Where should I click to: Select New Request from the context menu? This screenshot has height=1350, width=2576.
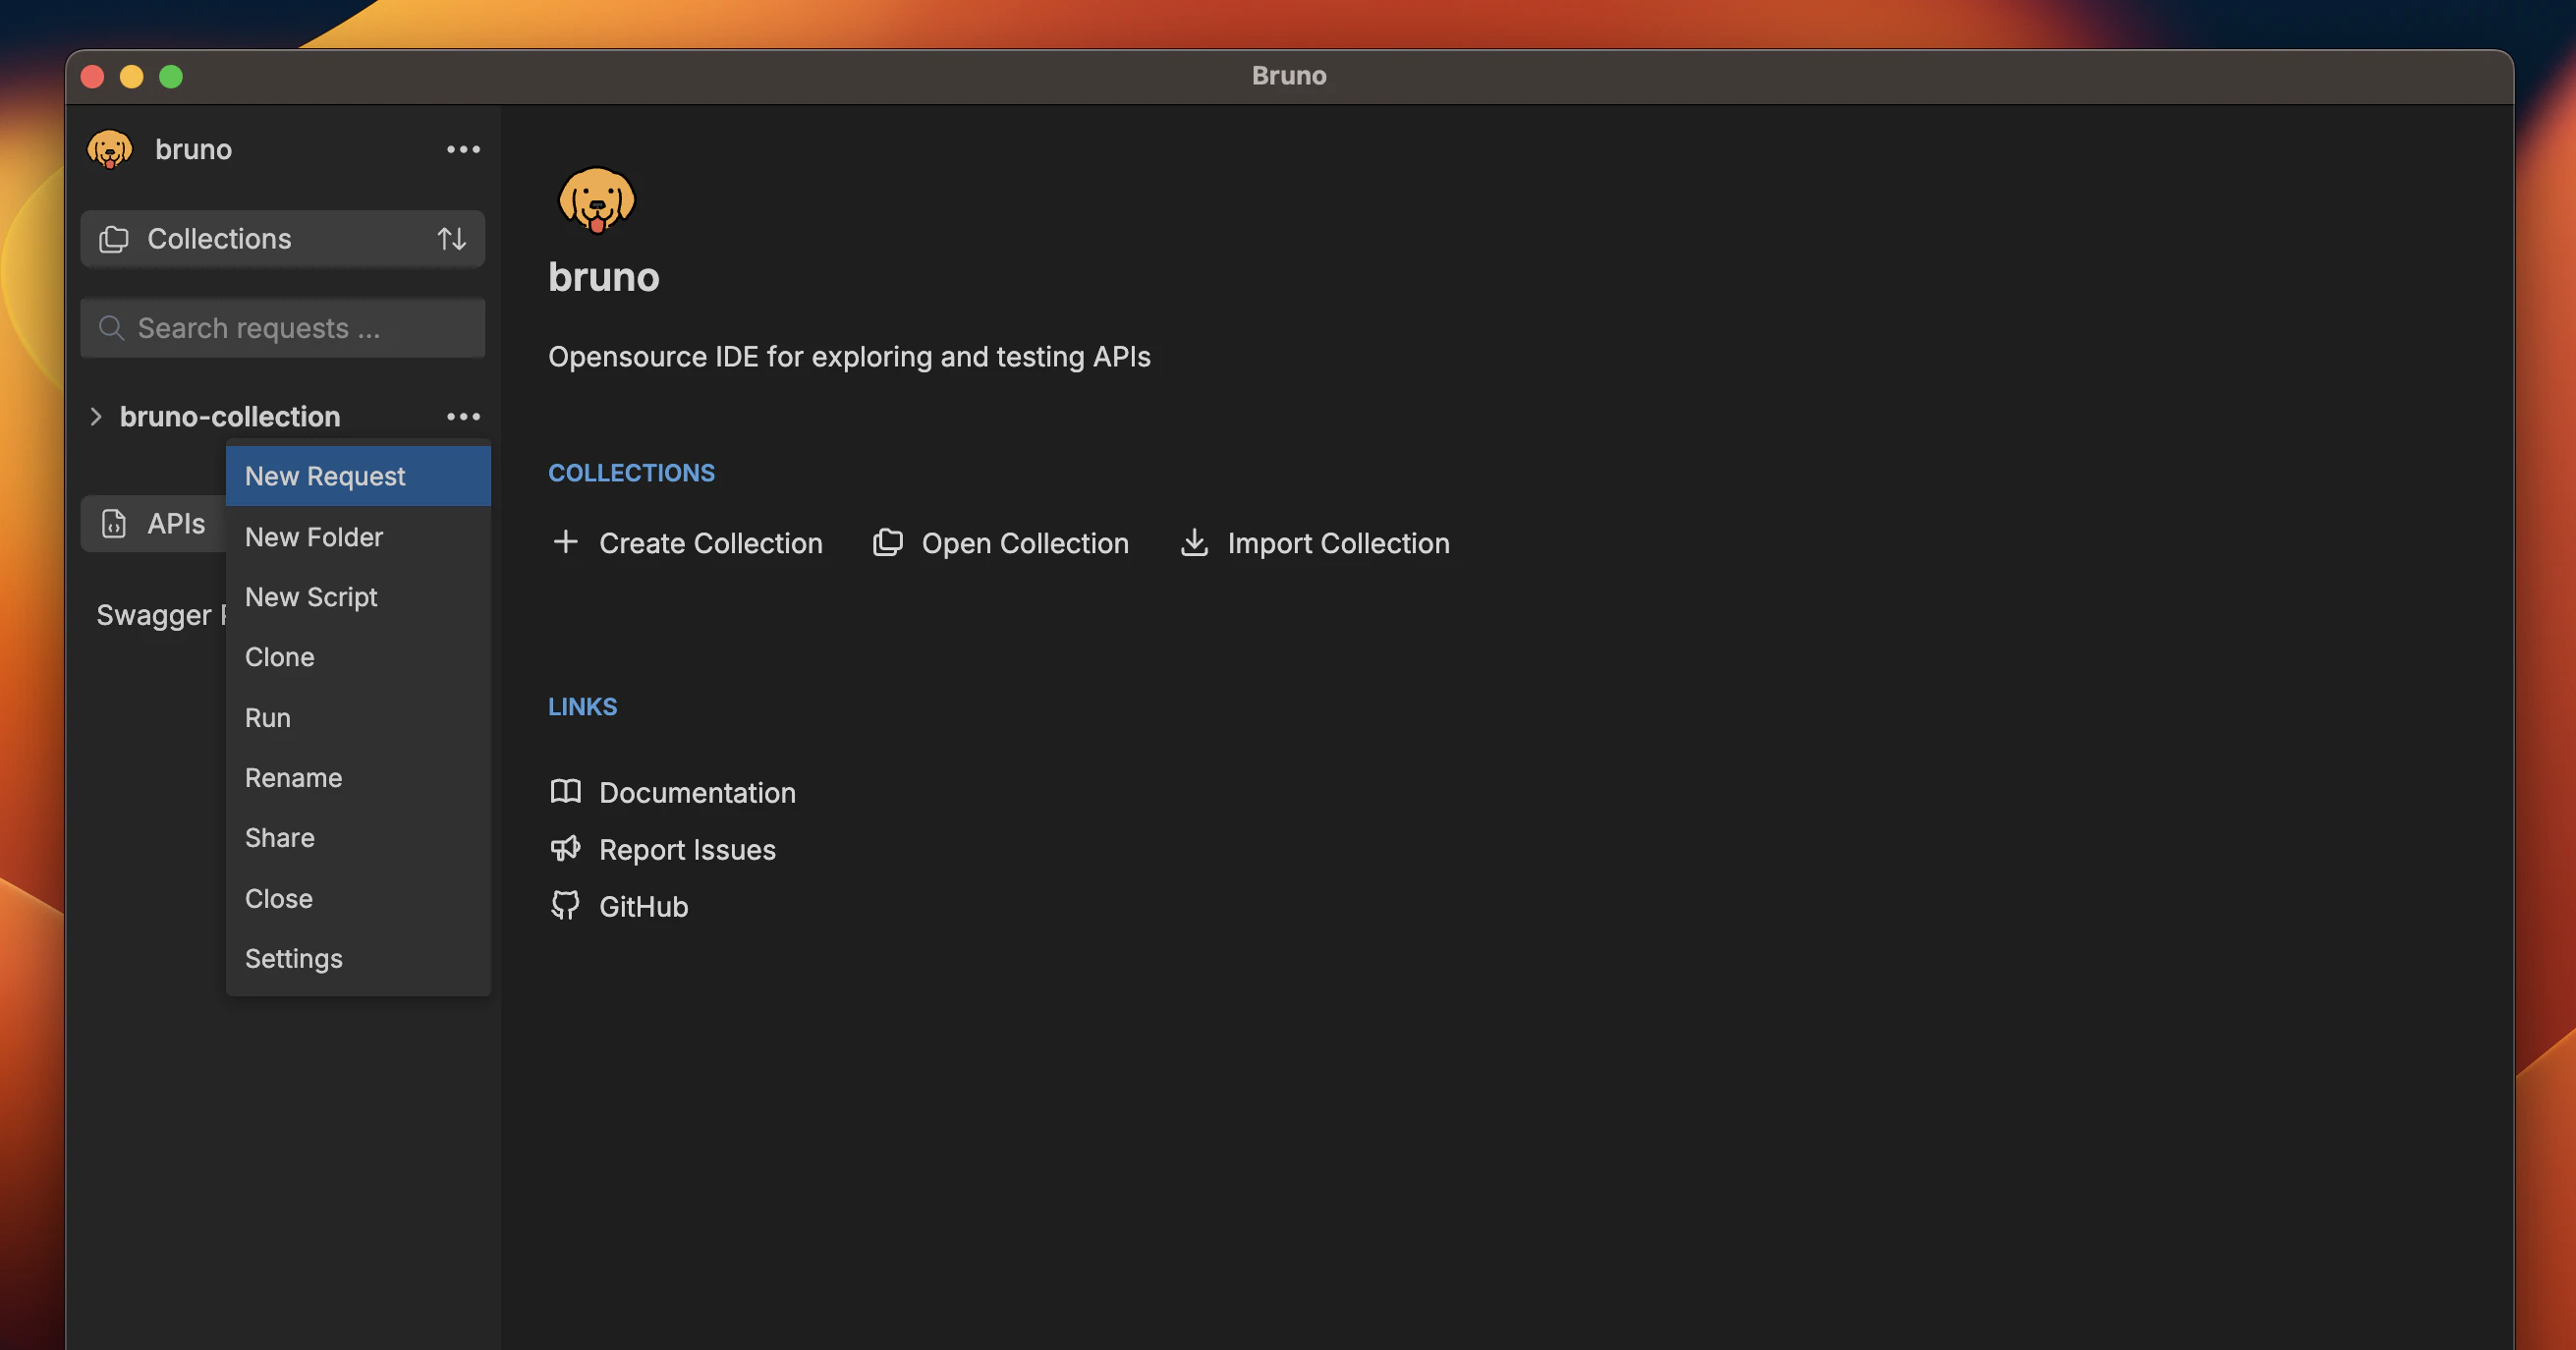tap(324, 476)
